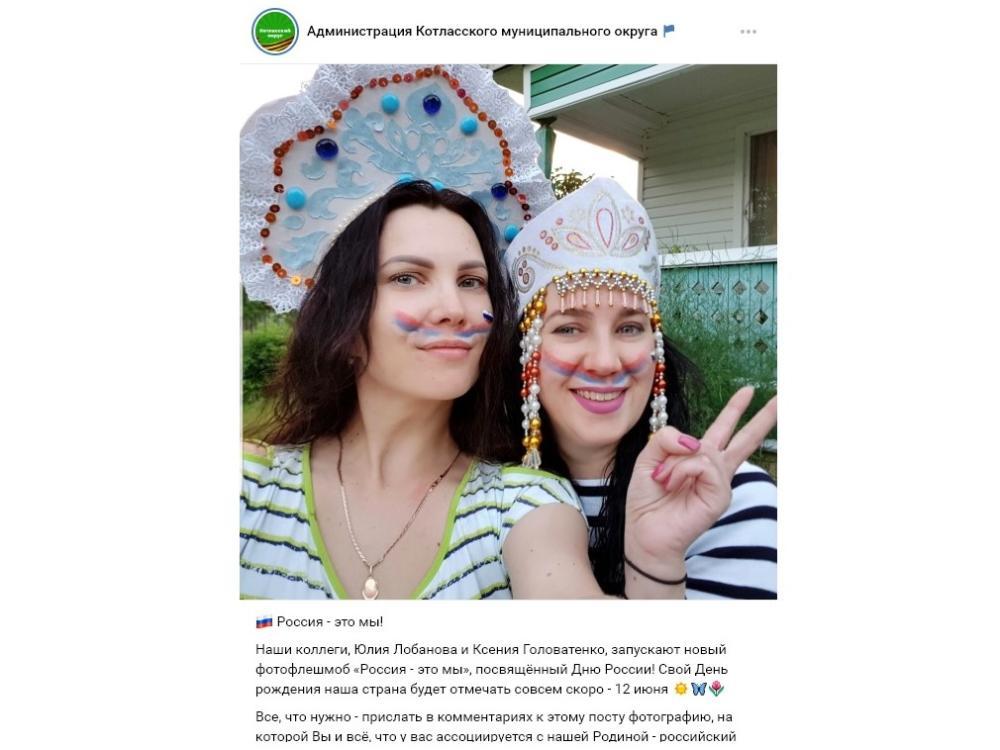Click the gold pendant necklace in the photo
1000x750 pixels.
pyautogui.click(x=371, y=585)
